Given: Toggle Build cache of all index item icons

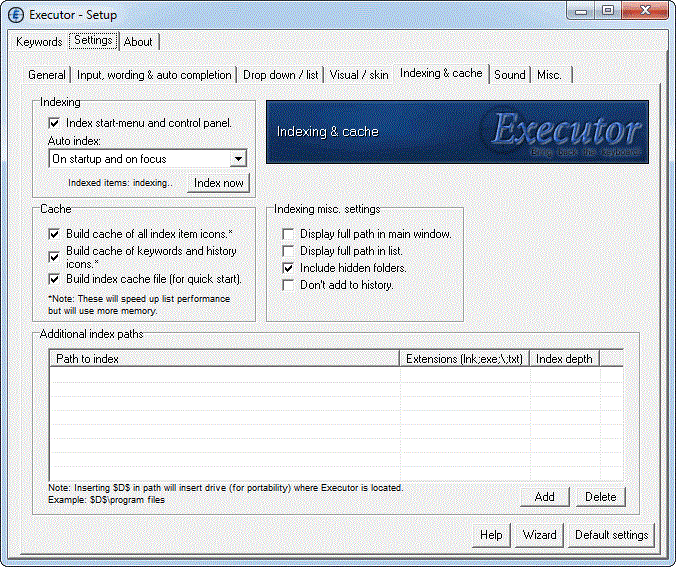Looking at the screenshot, I should pyautogui.click(x=55, y=233).
